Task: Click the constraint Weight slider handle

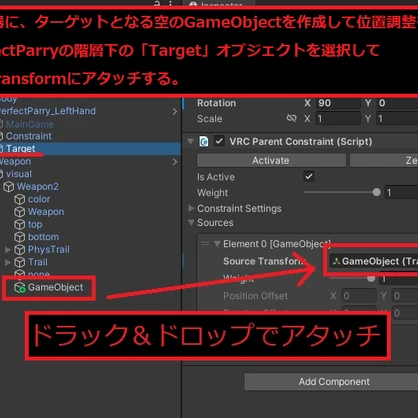Action: pos(377,192)
